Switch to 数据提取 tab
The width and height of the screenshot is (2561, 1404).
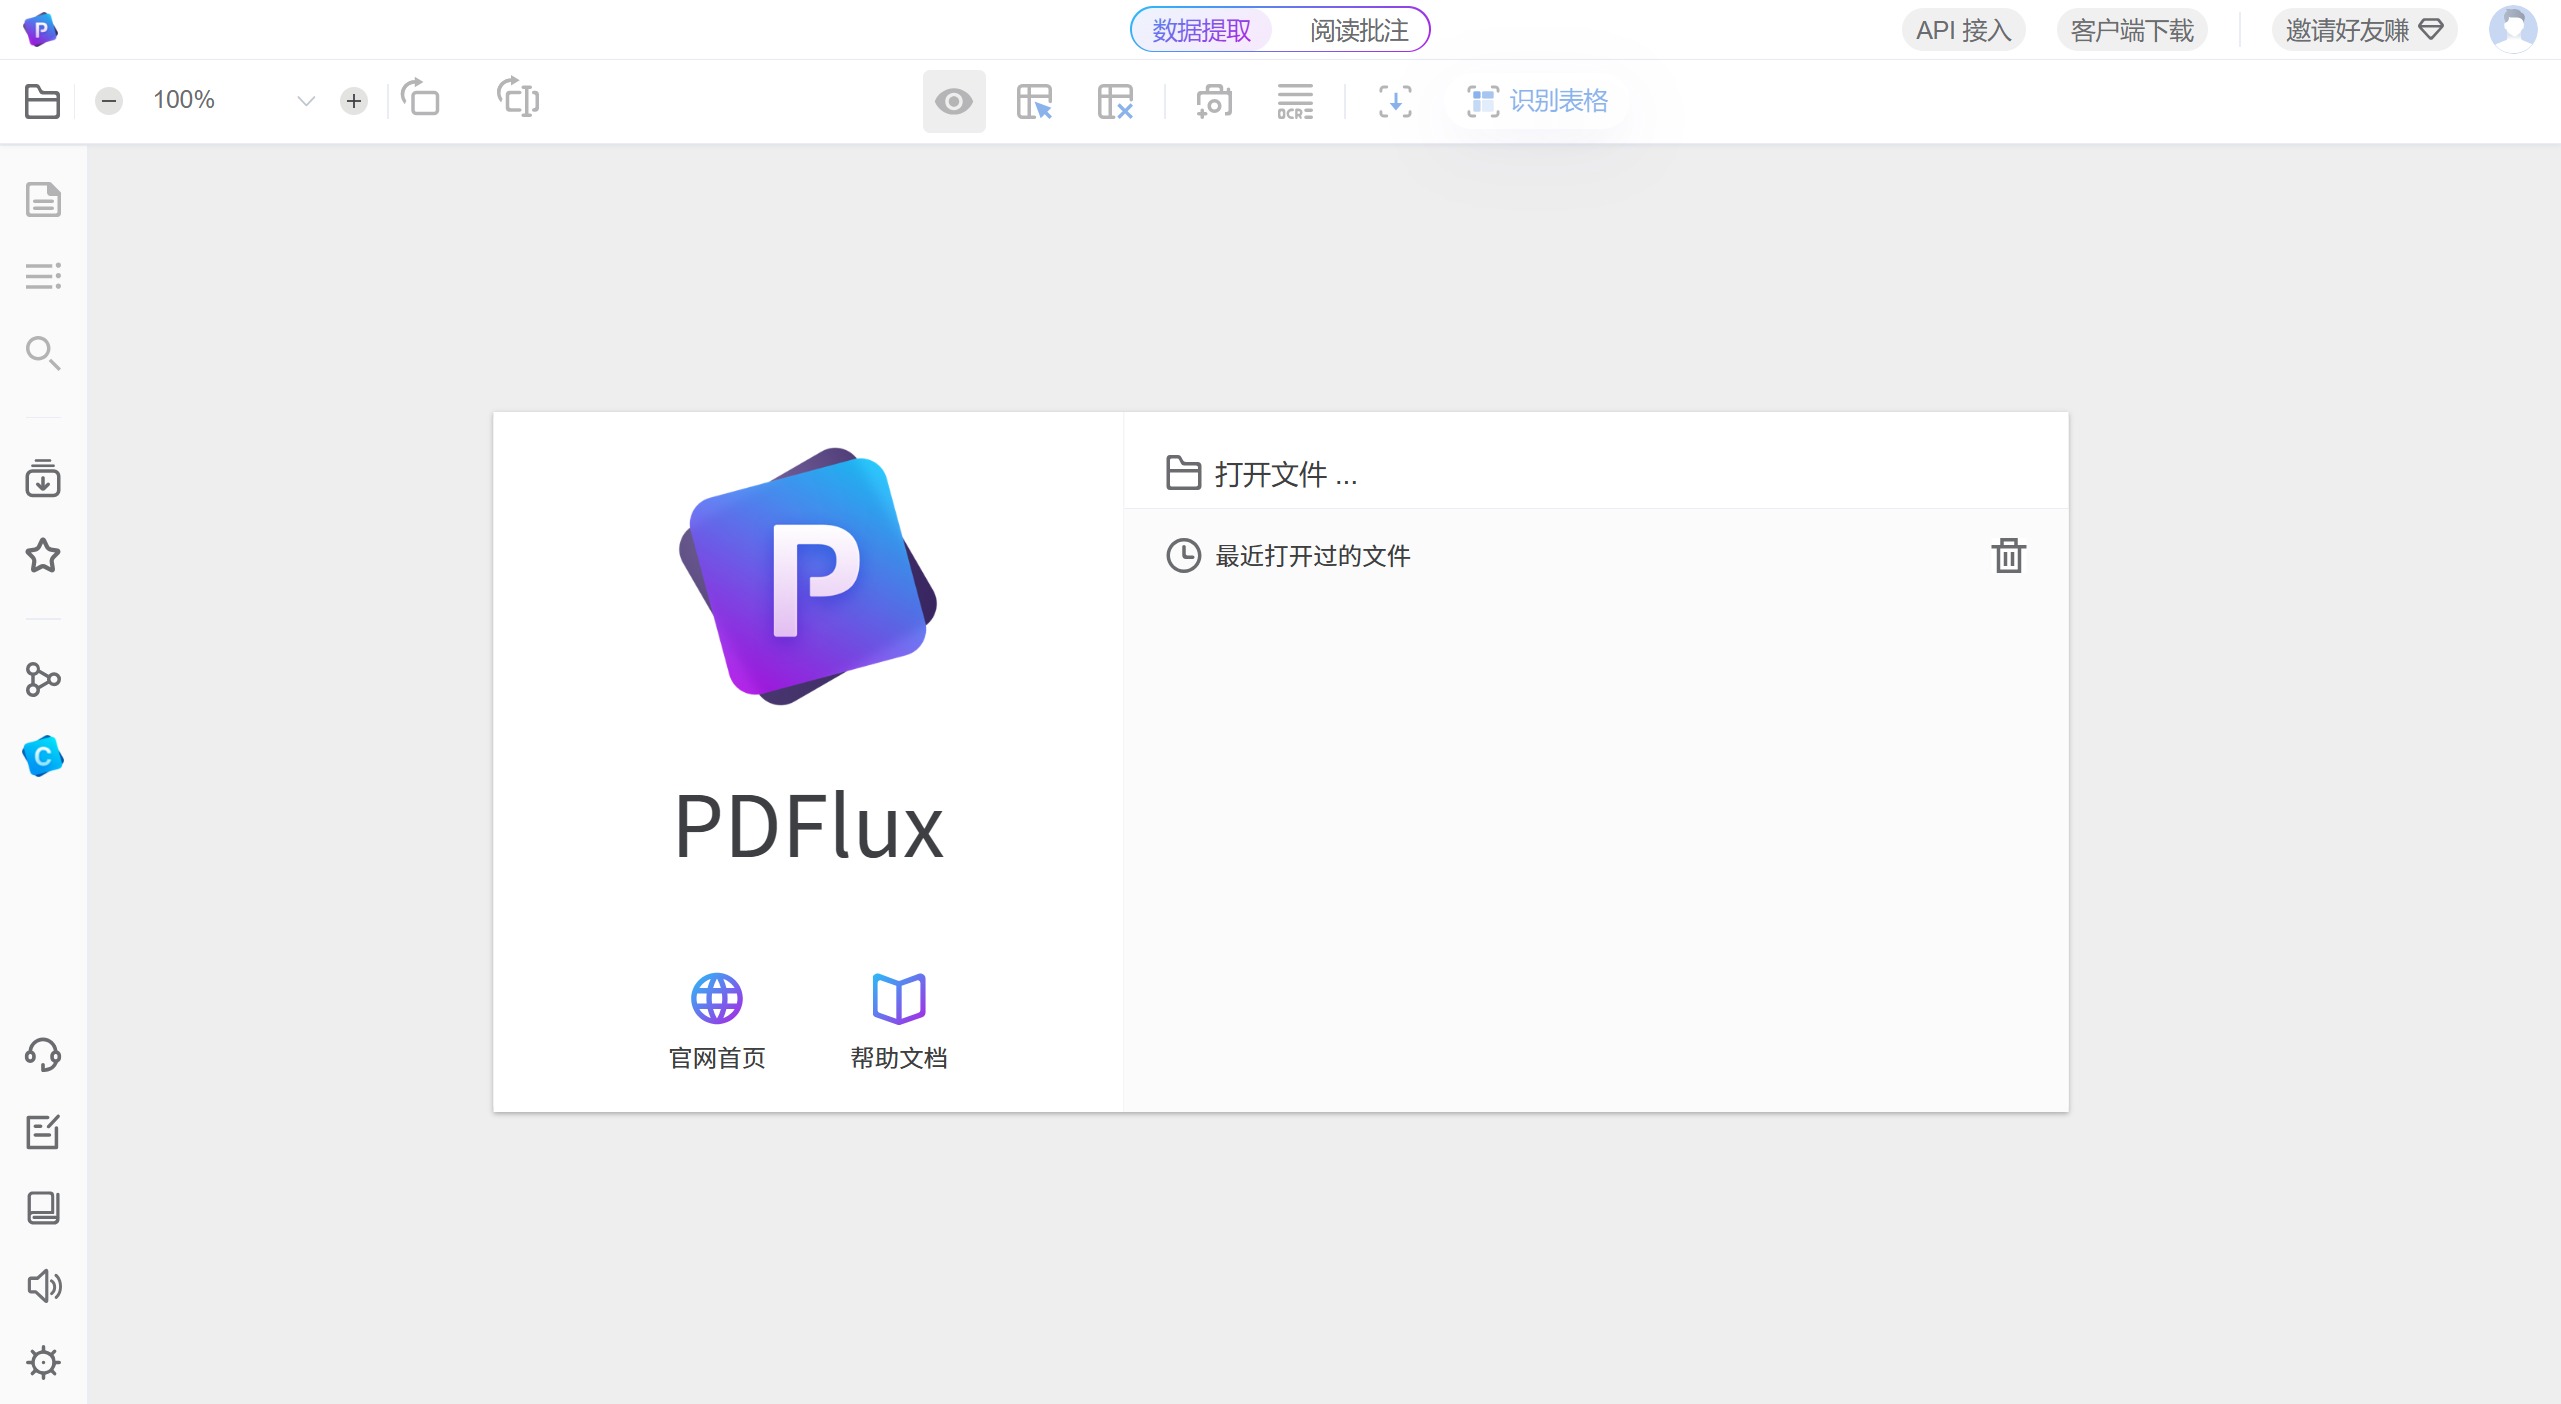tap(1202, 30)
